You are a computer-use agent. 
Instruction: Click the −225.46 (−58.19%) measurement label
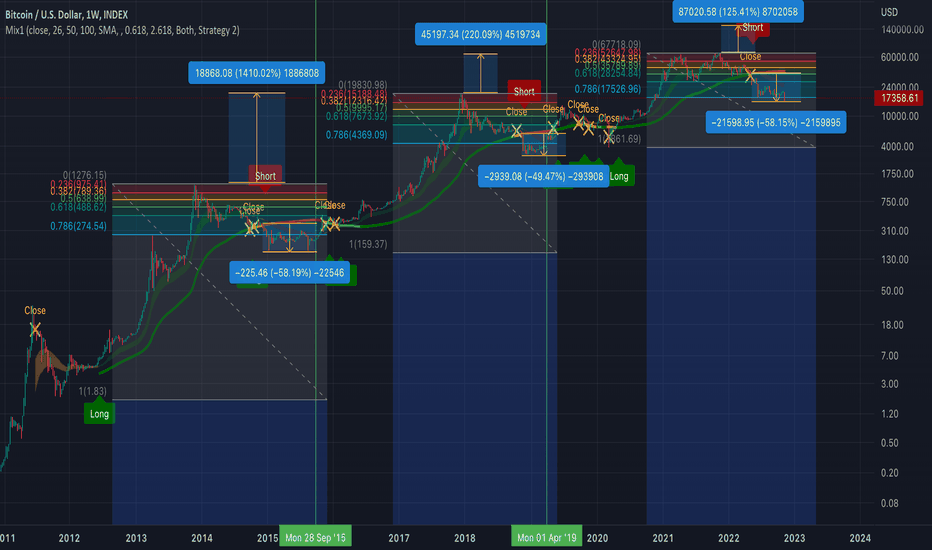click(289, 273)
